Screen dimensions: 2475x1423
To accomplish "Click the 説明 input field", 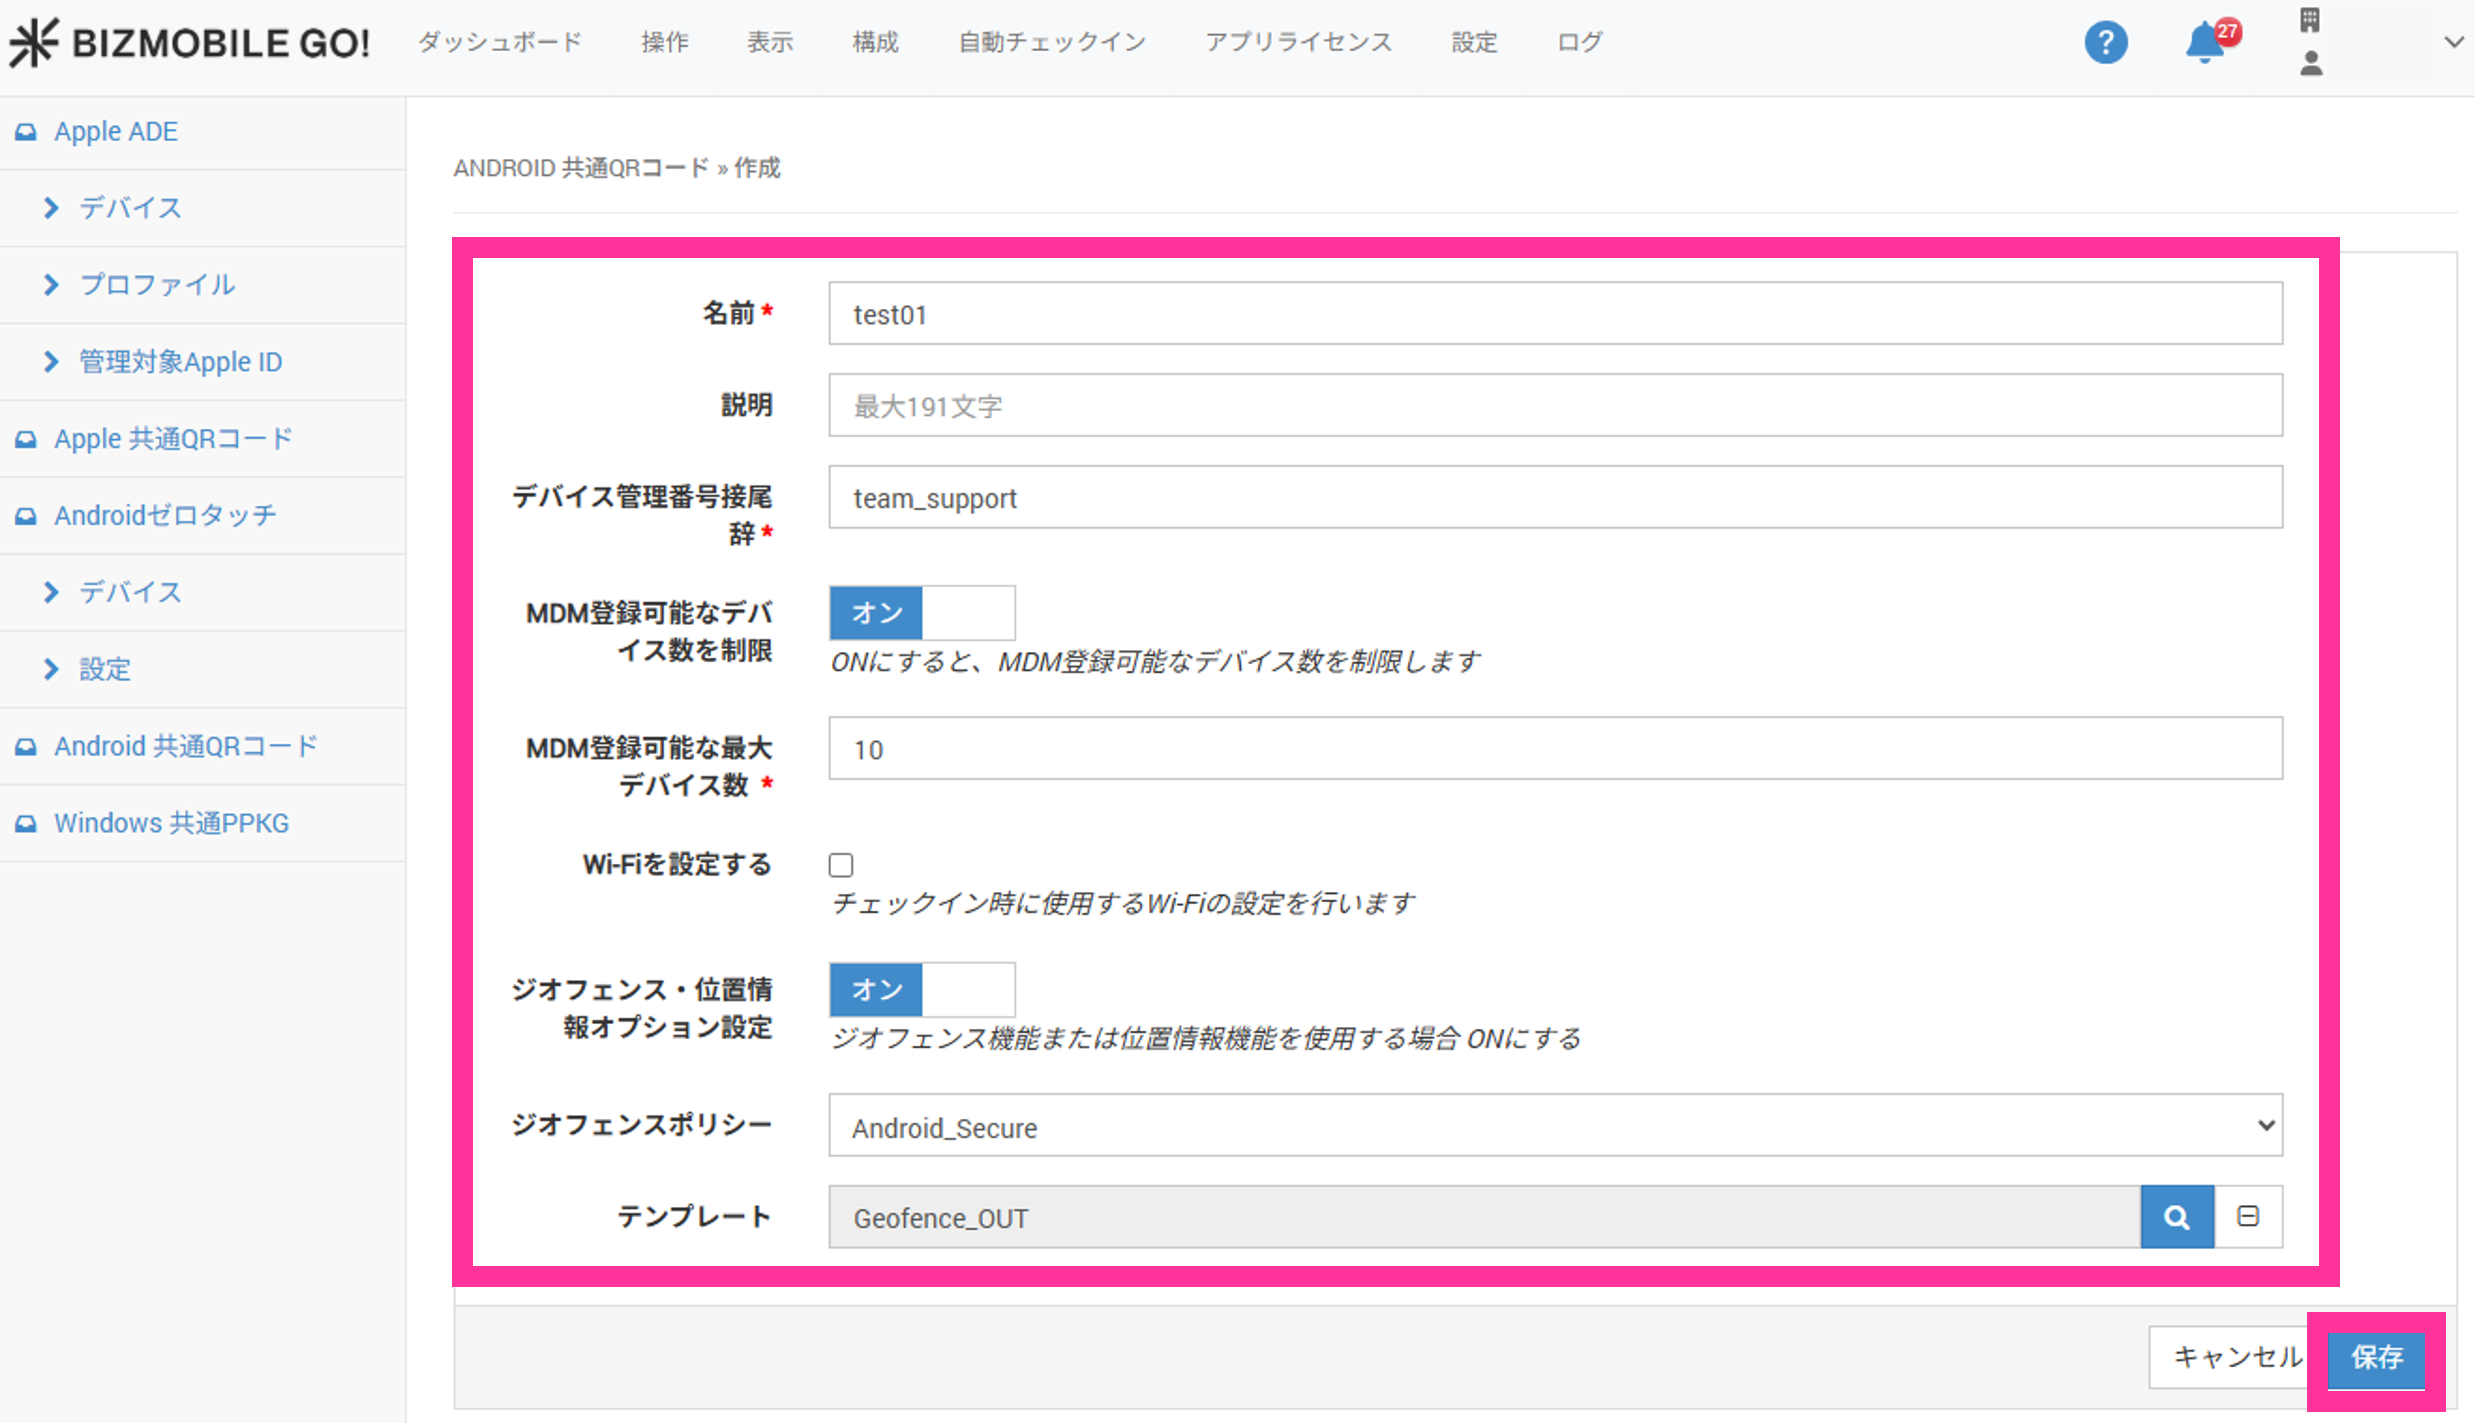I will (1555, 406).
